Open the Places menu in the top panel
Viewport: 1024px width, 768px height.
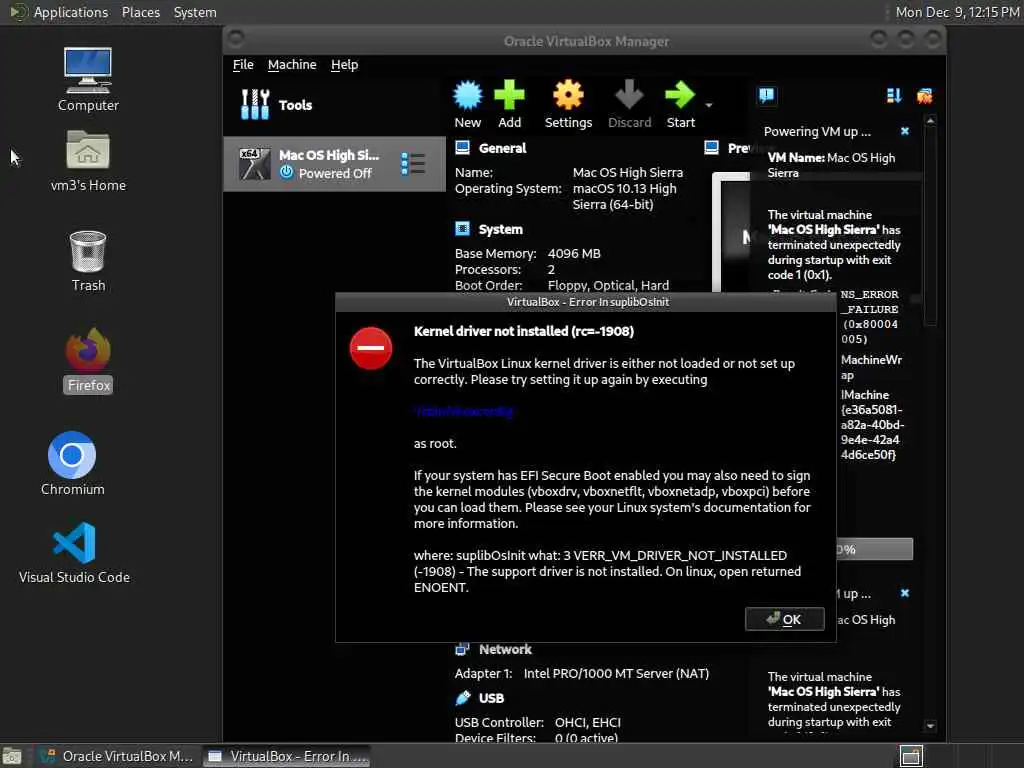140,12
